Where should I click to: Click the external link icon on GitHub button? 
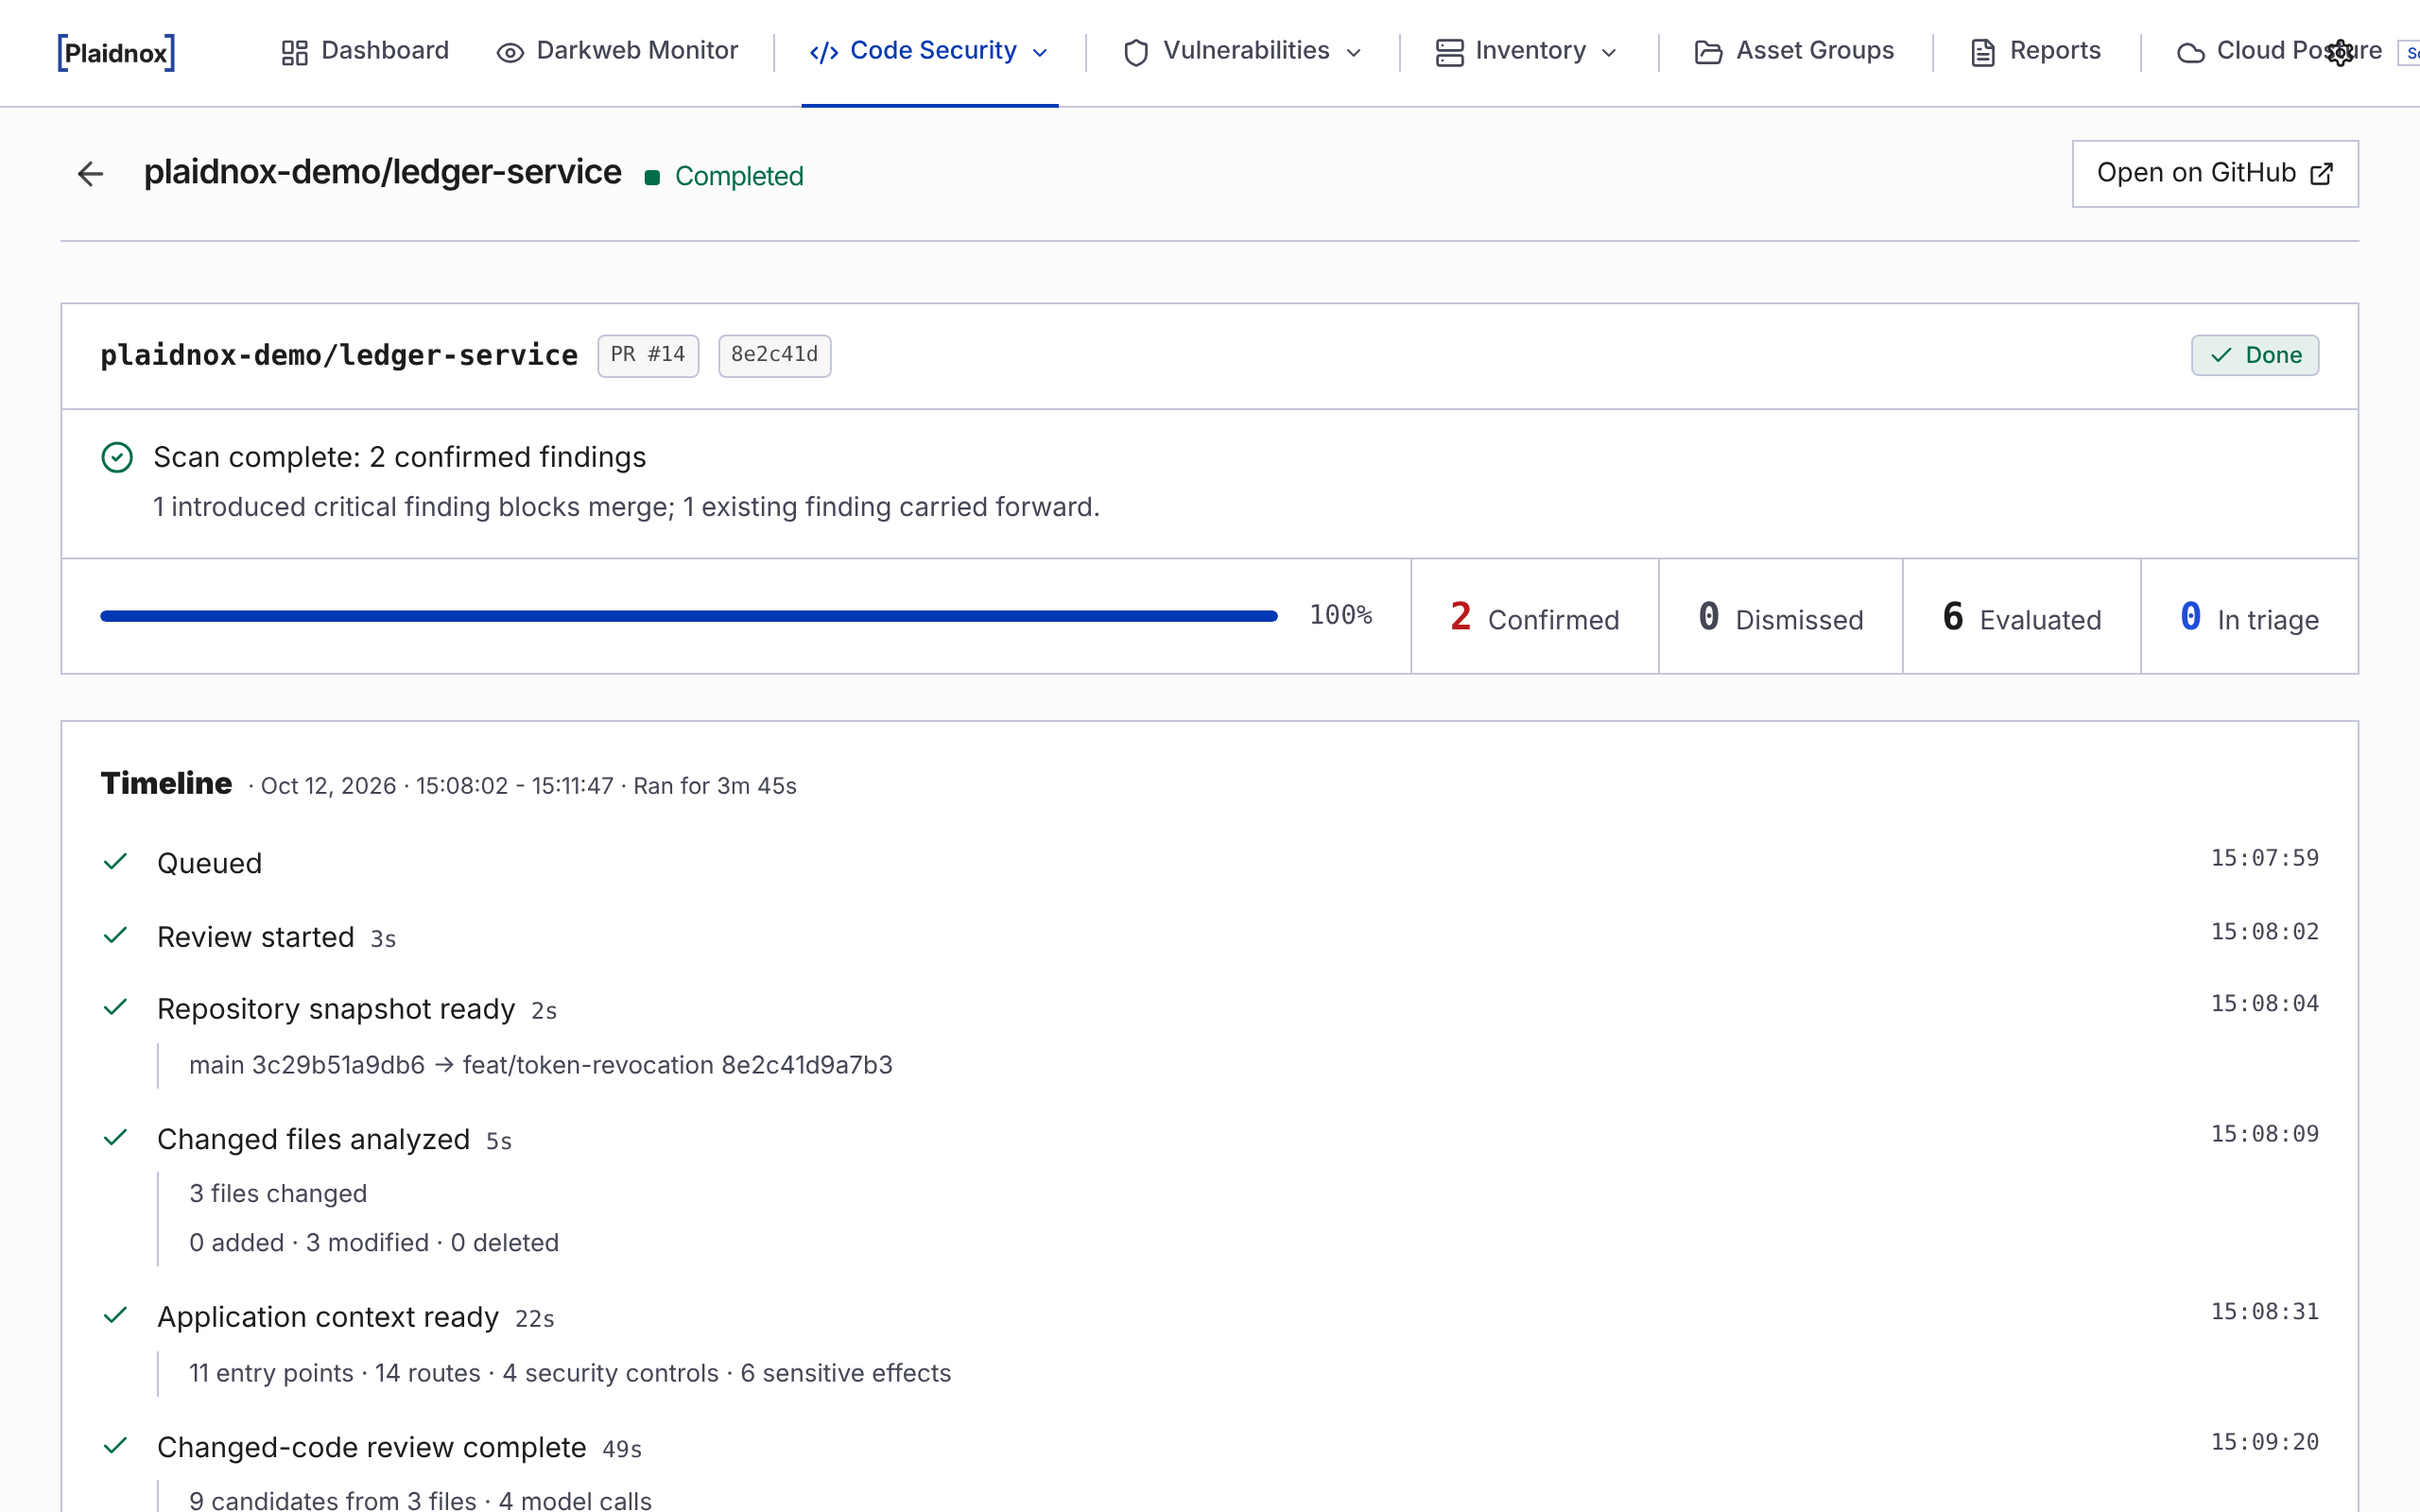click(x=2322, y=174)
